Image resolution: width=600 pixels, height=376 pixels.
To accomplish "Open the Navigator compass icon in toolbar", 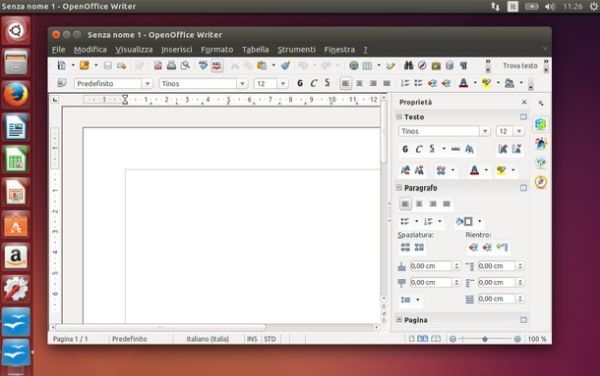I will pos(422,65).
